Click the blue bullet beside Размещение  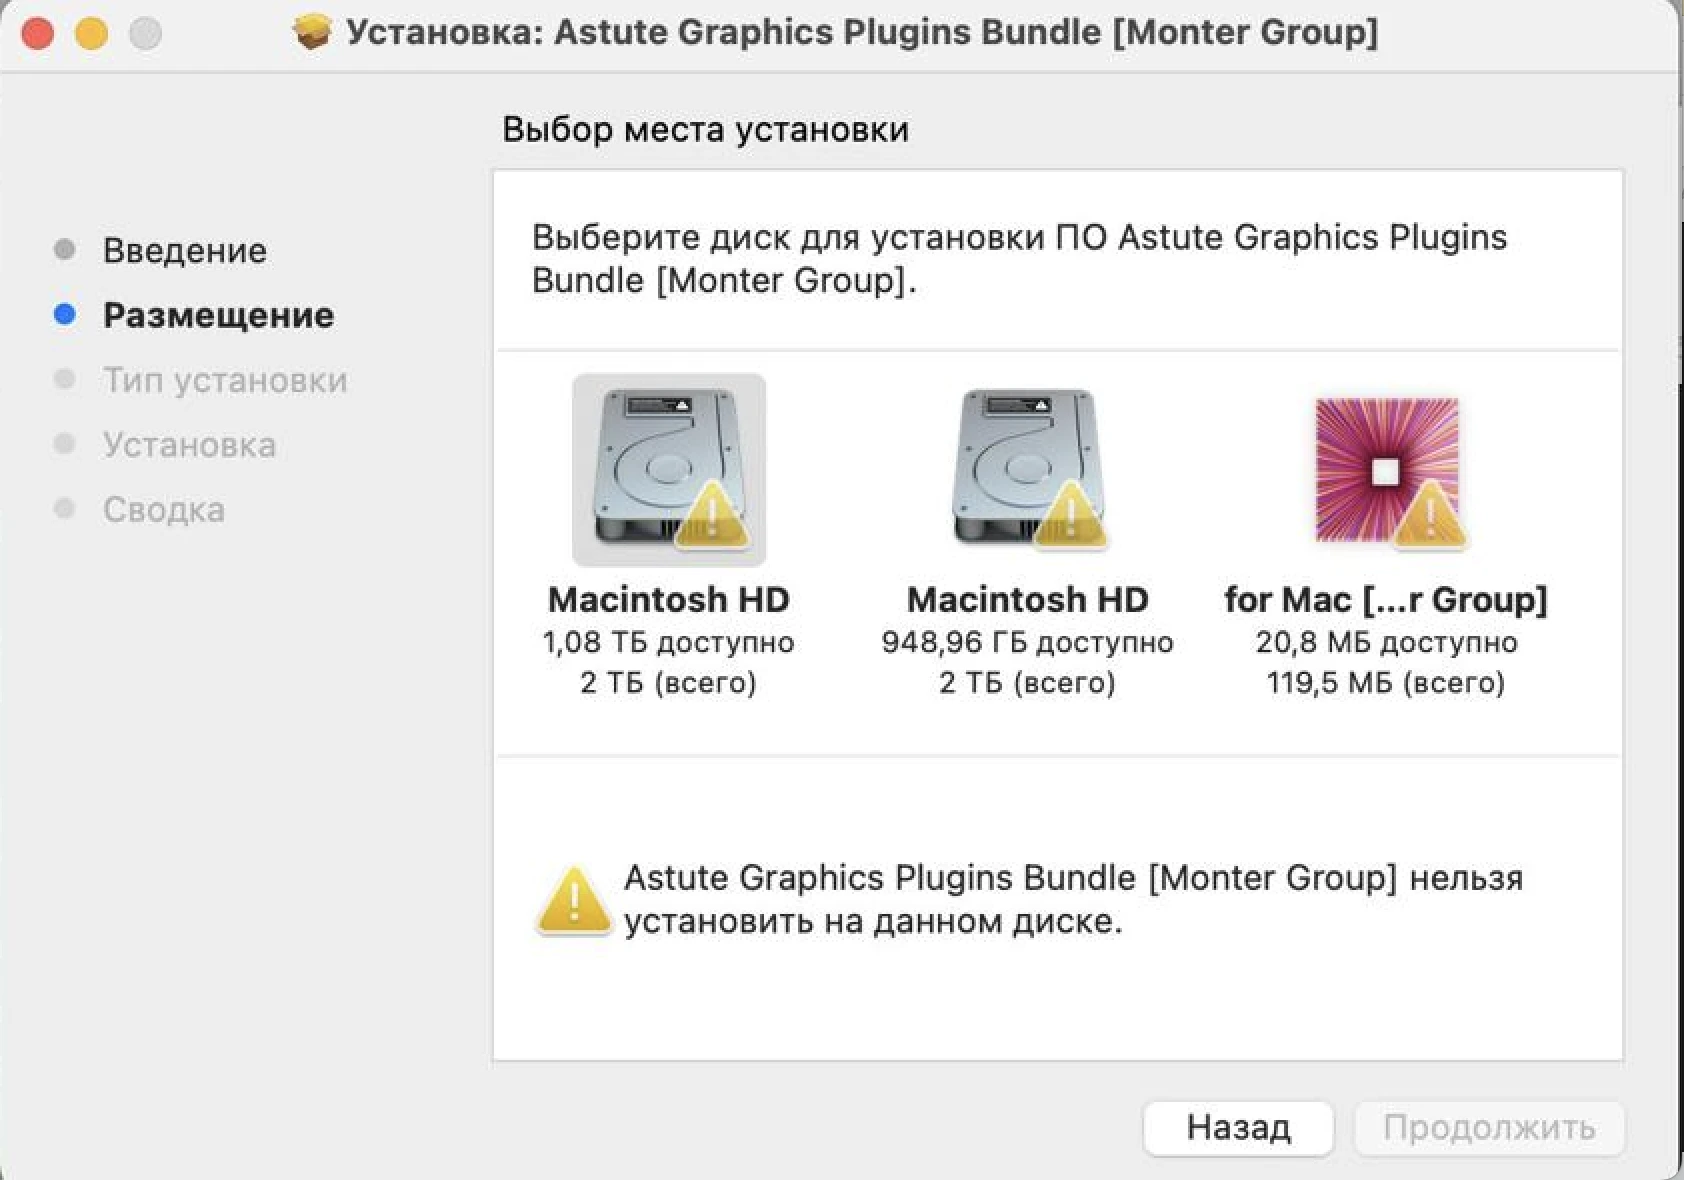pyautogui.click(x=65, y=314)
